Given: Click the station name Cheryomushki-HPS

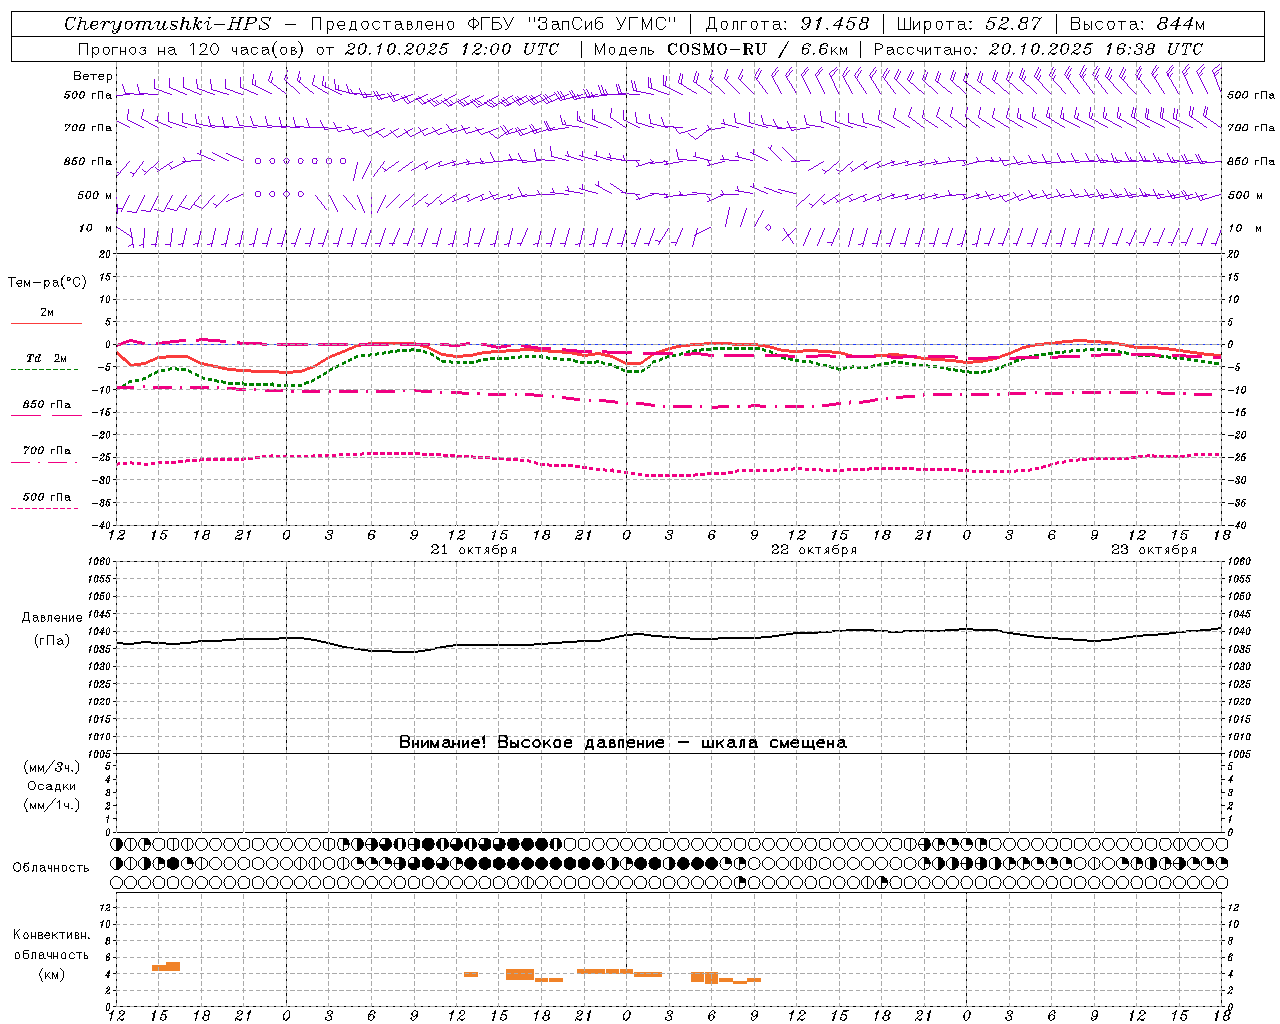Looking at the screenshot, I should point(167,24).
